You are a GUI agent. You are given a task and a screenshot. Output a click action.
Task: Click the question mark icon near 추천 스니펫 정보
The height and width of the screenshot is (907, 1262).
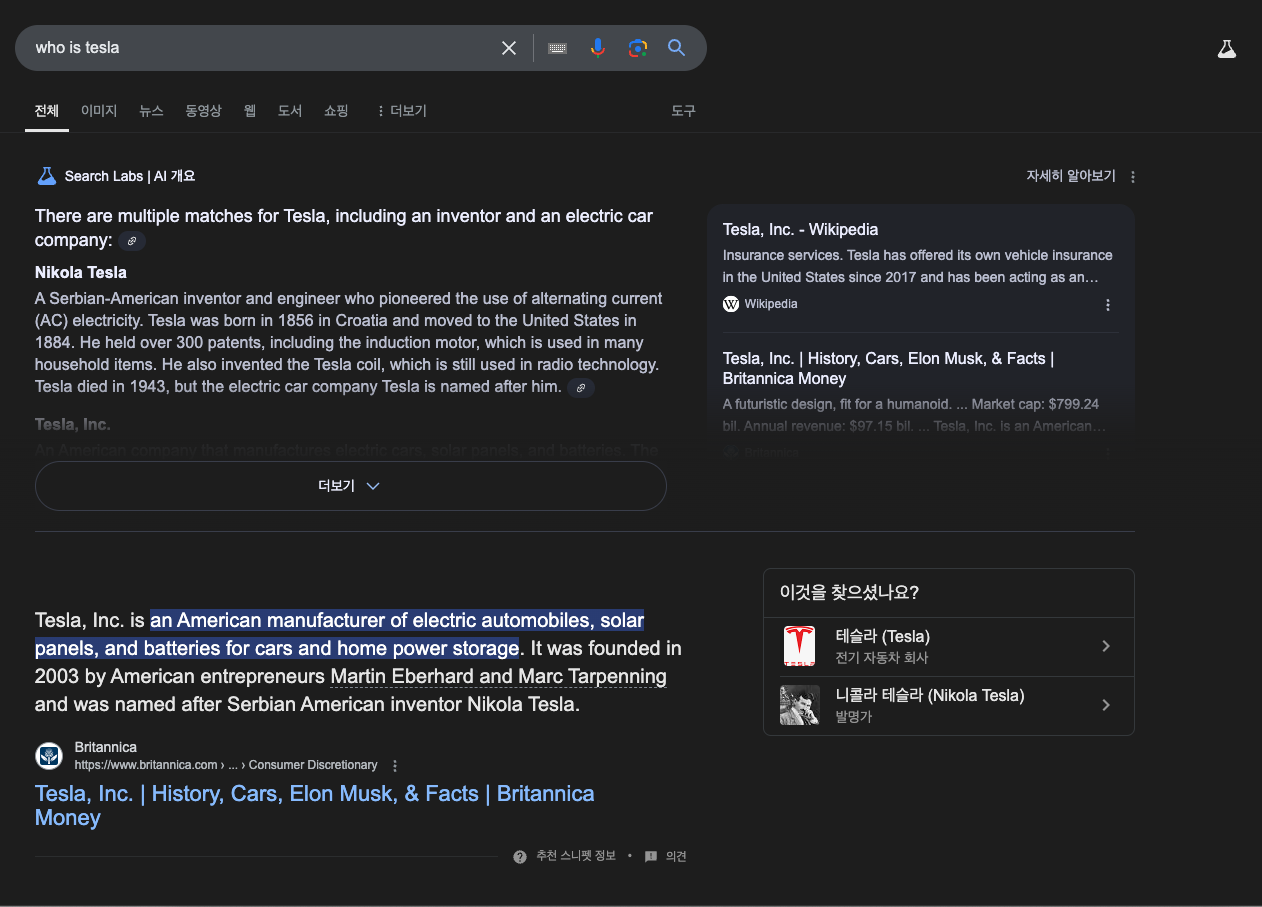click(520, 856)
